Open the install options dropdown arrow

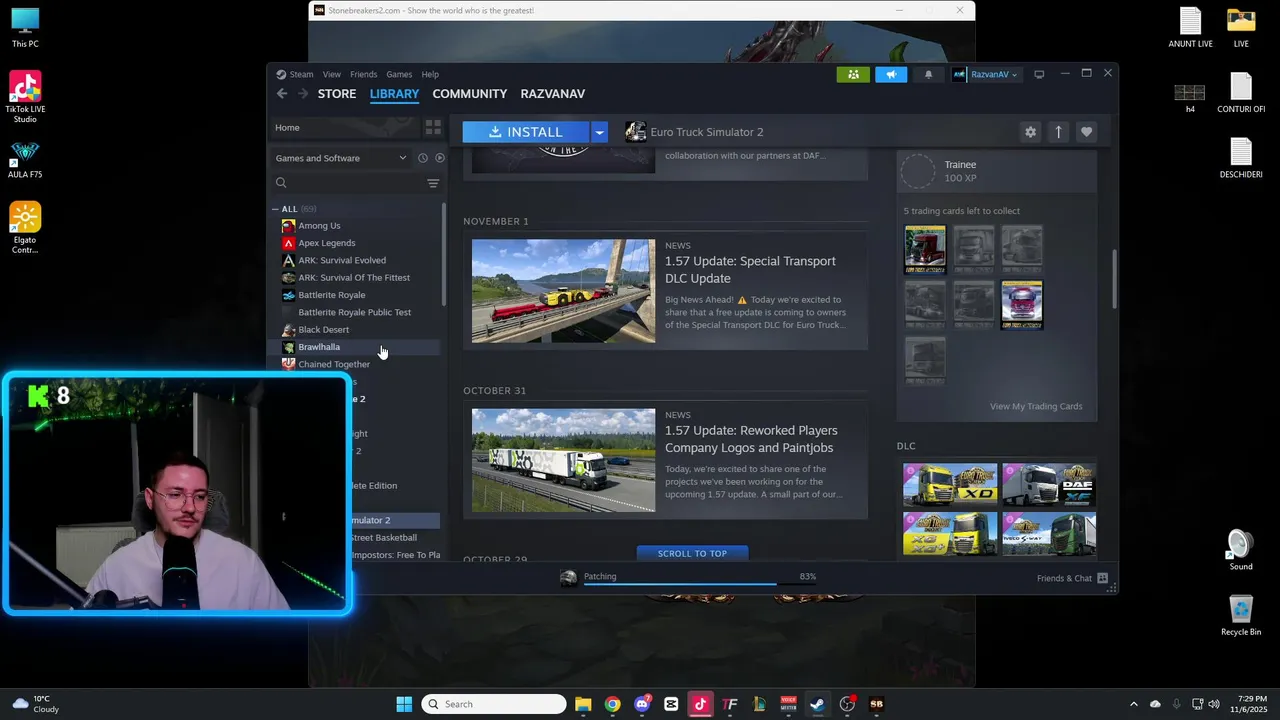point(599,132)
